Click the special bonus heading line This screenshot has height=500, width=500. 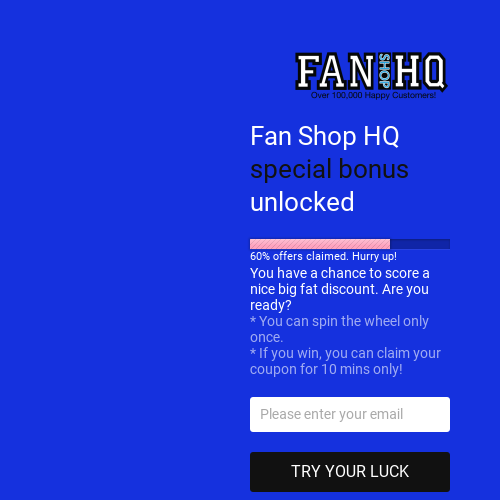point(329,169)
